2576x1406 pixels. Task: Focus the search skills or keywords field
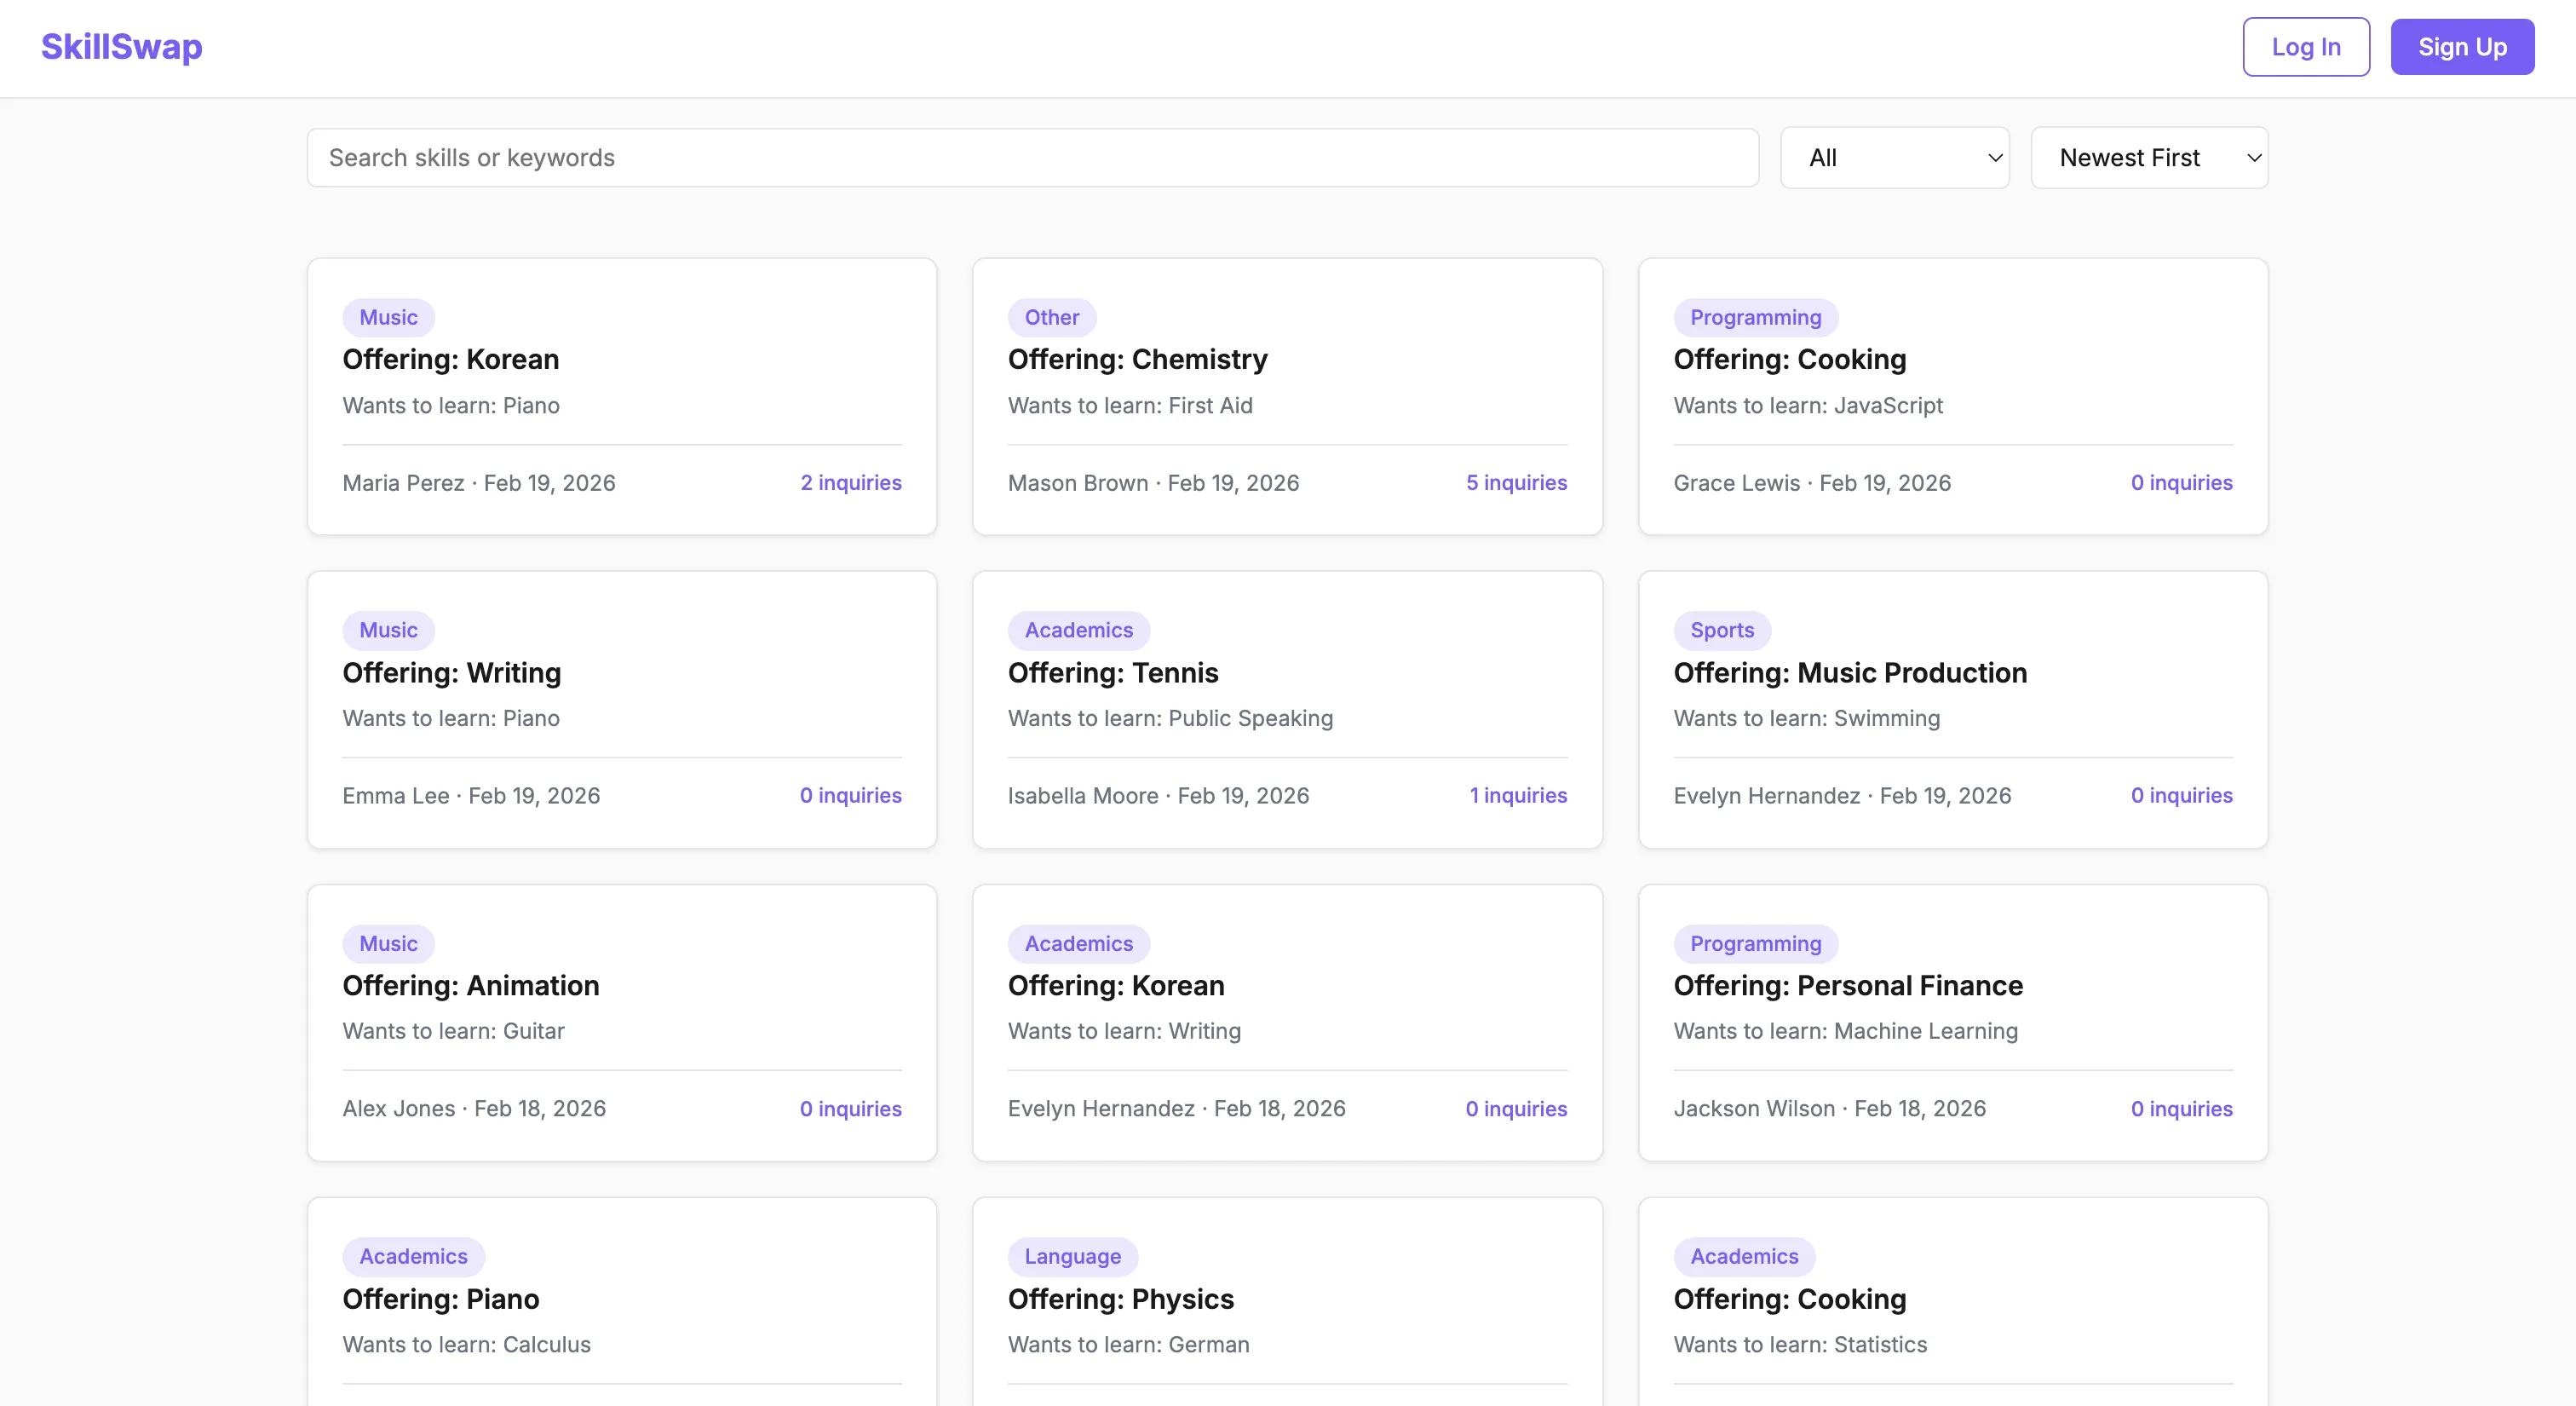click(x=1032, y=158)
